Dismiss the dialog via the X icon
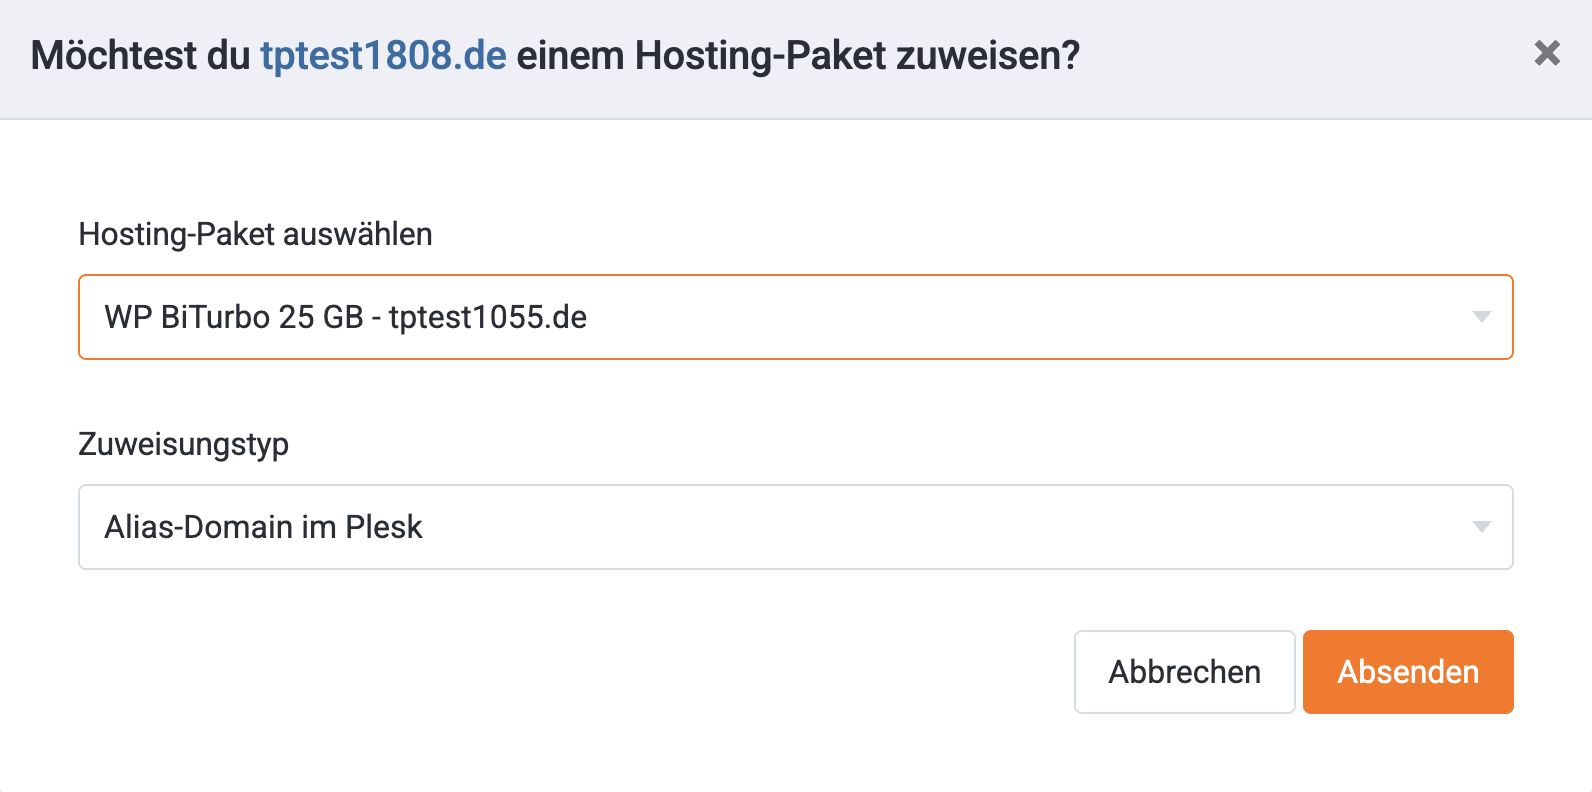This screenshot has width=1592, height=792. point(1547,53)
